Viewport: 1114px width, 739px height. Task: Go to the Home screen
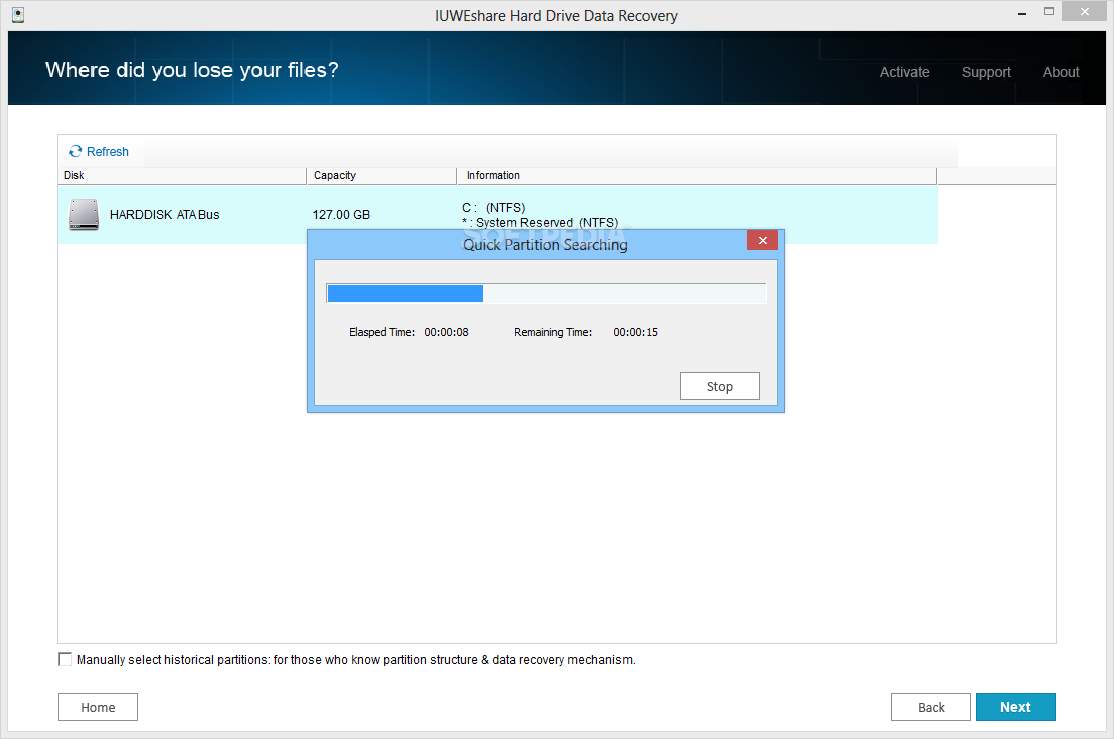coord(98,707)
